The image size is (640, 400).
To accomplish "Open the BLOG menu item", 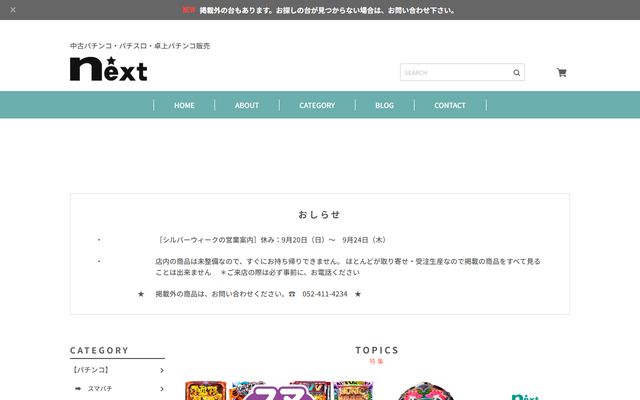I will click(384, 105).
